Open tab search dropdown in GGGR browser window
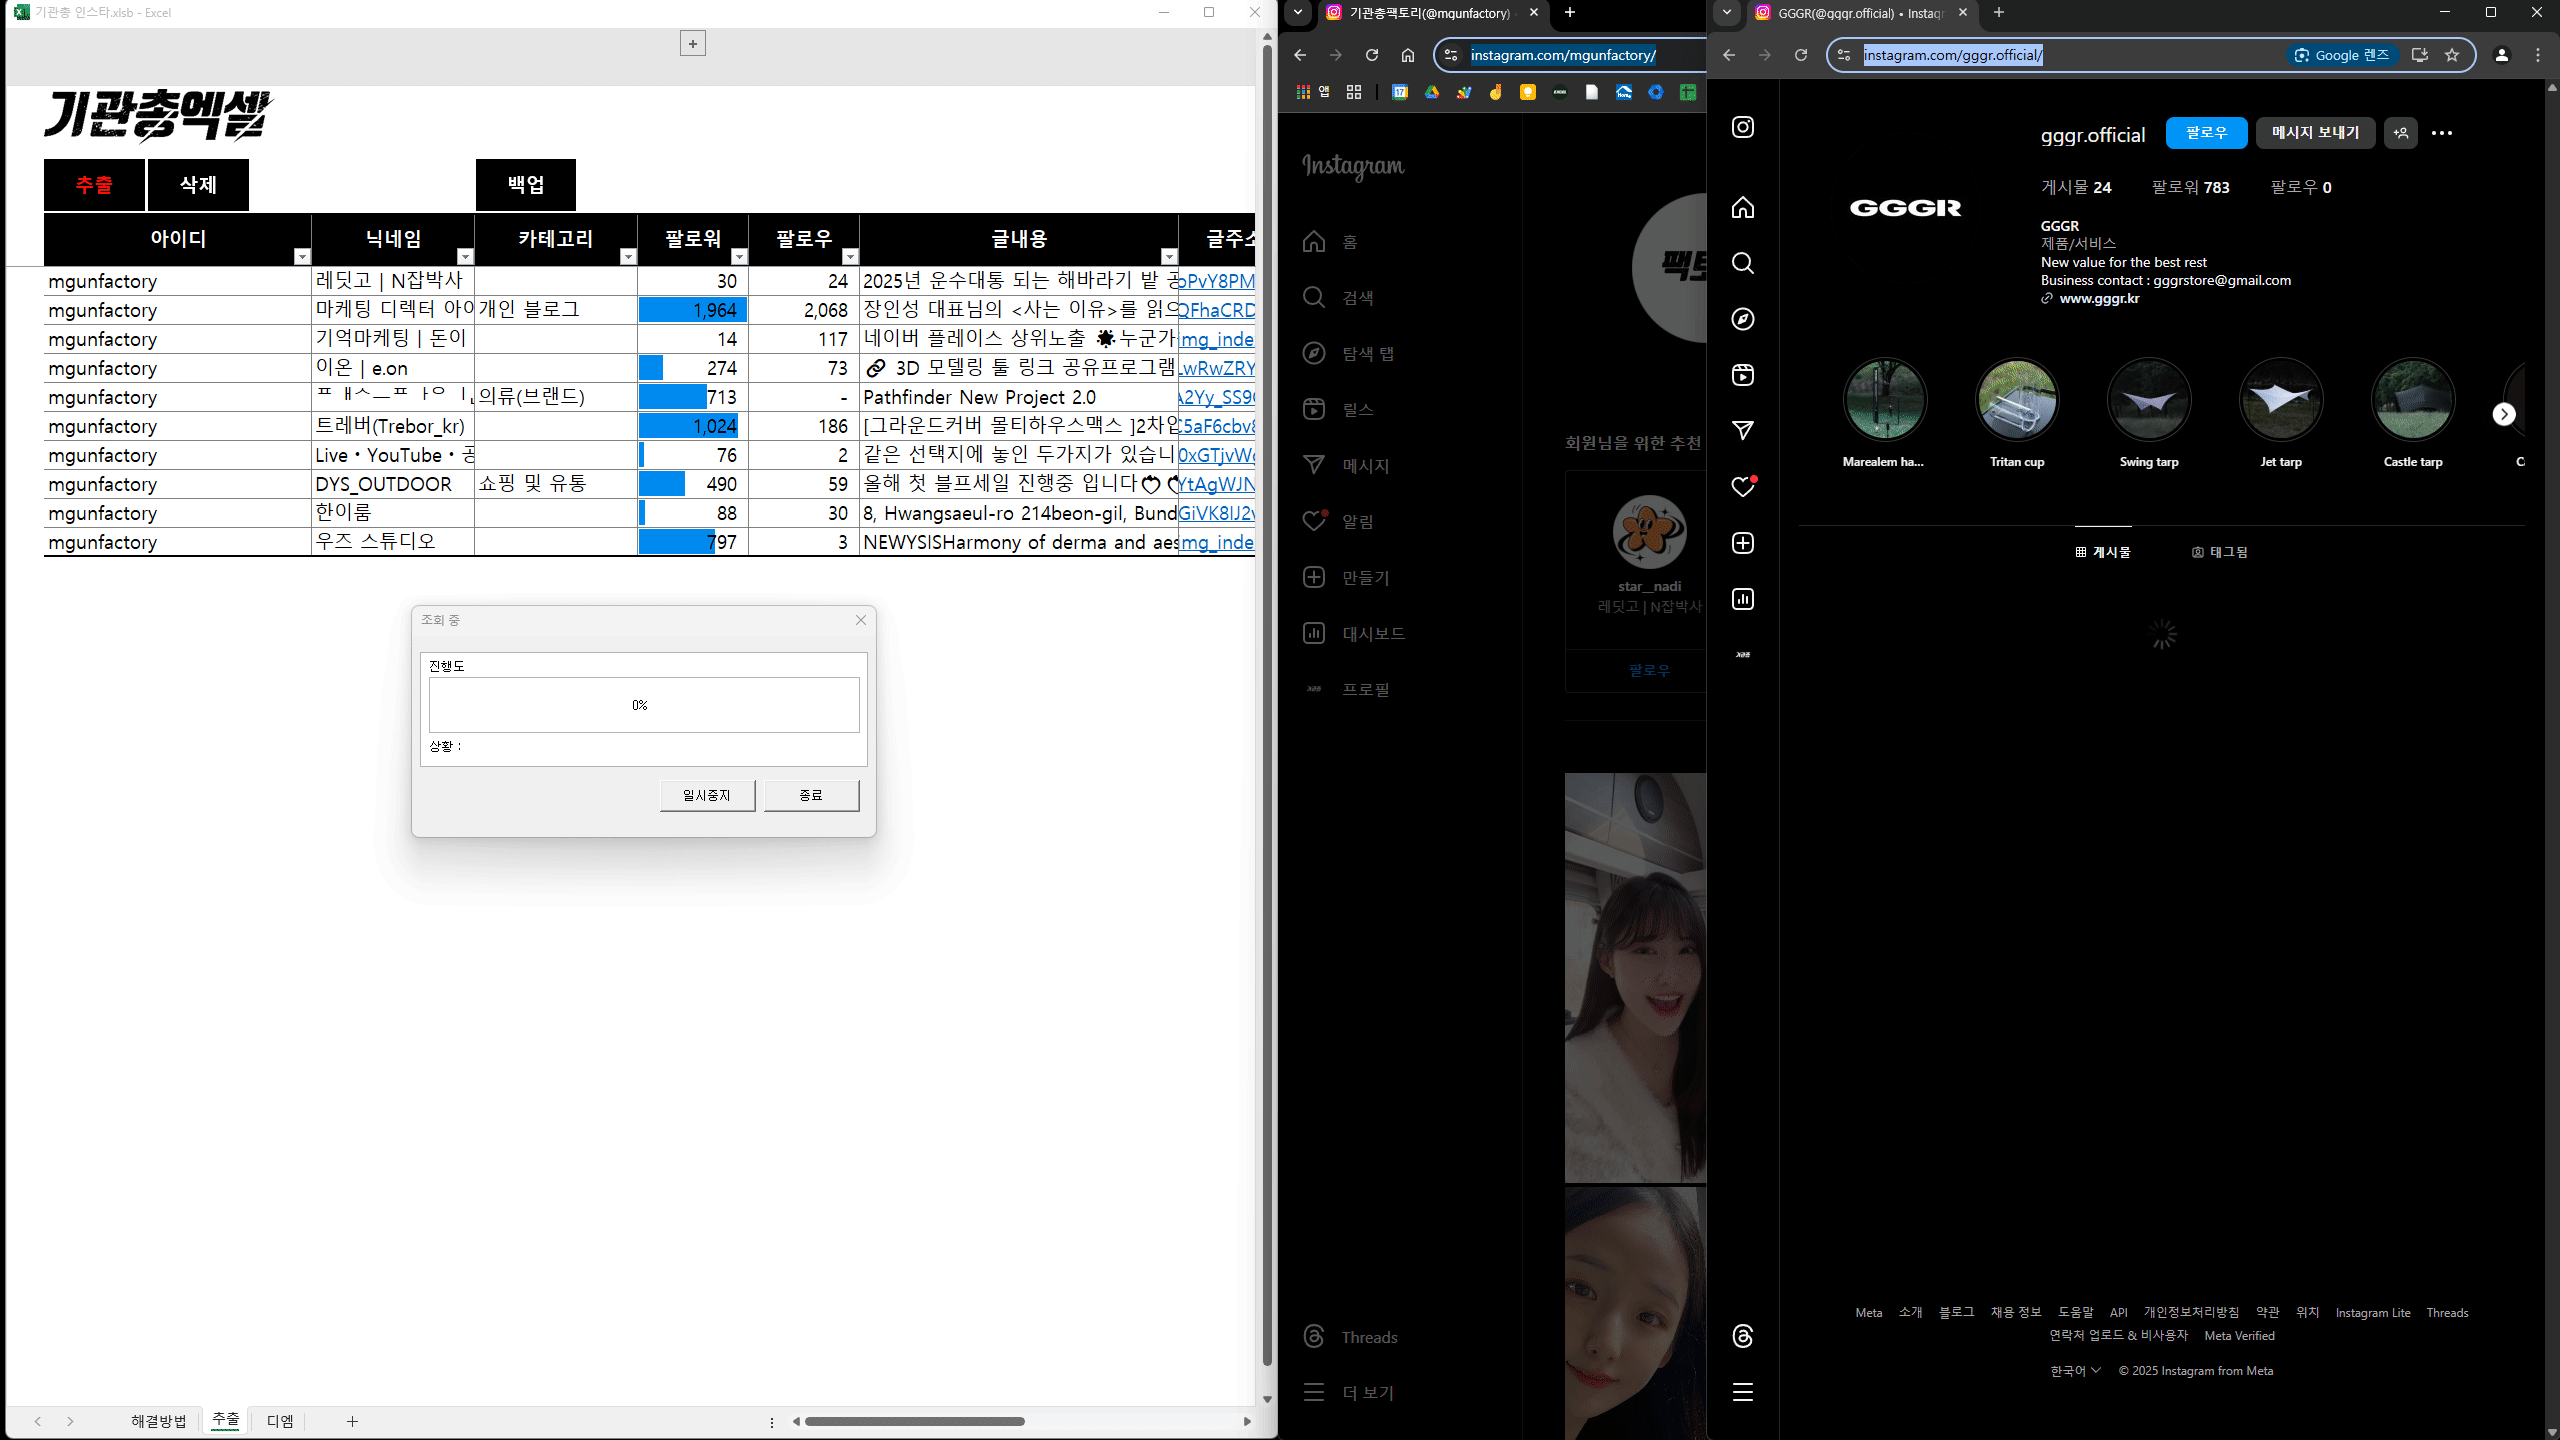This screenshot has height=1440, width=2560. click(x=1727, y=13)
